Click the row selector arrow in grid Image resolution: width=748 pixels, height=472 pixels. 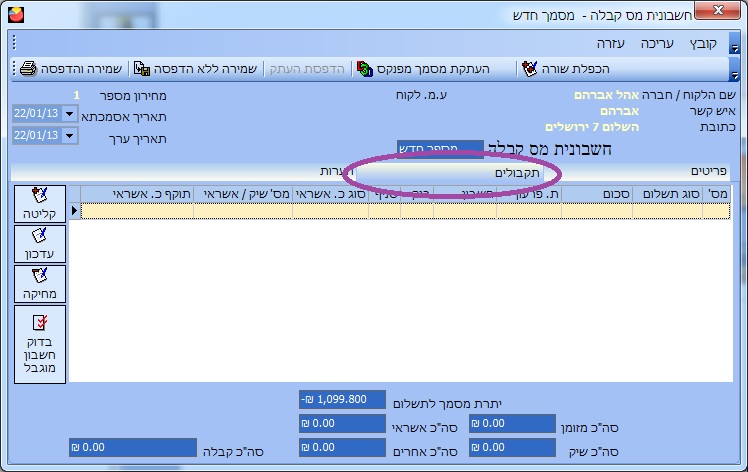click(74, 210)
